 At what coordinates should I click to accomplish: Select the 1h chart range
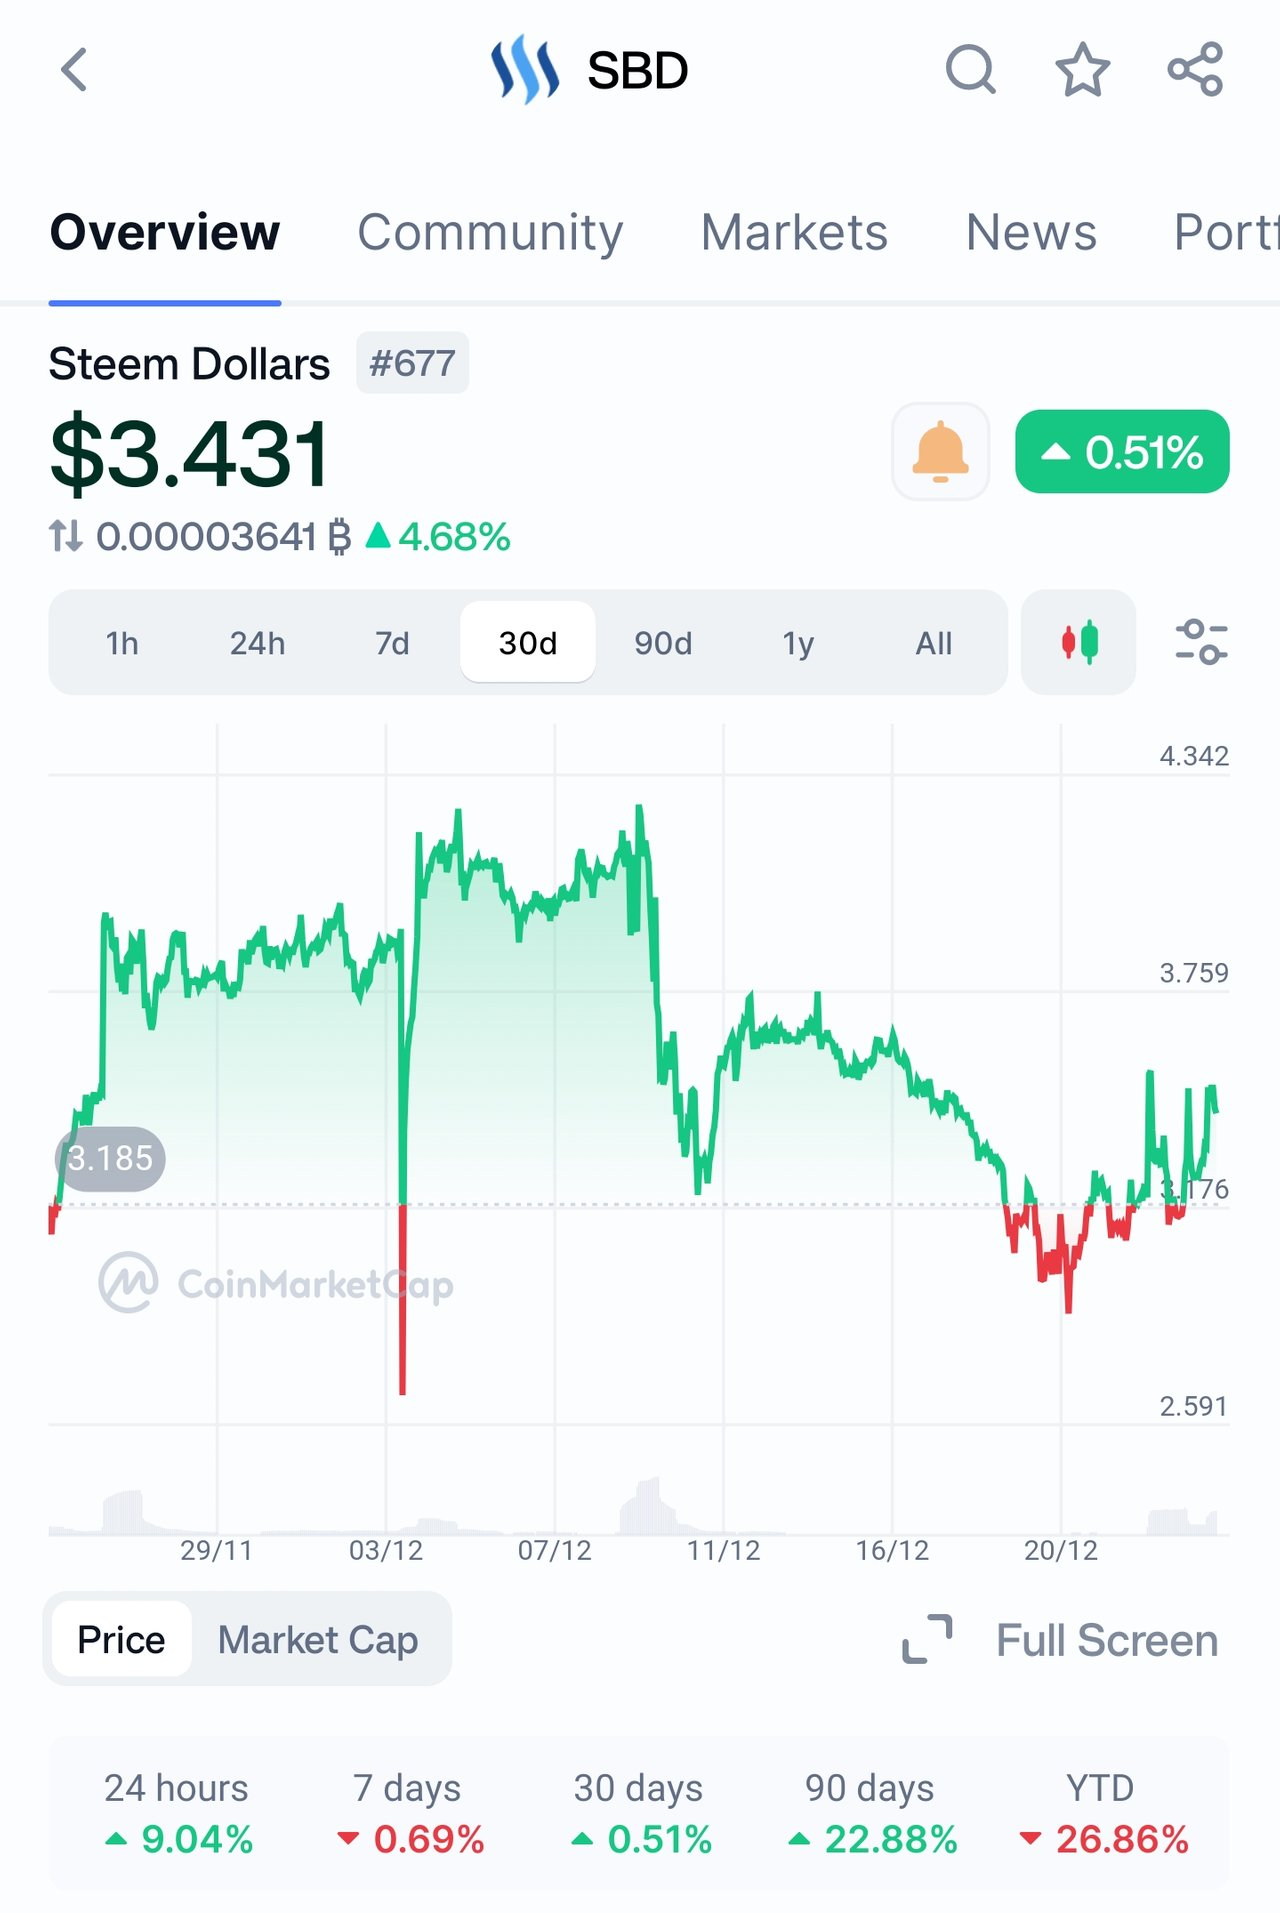[x=122, y=643]
